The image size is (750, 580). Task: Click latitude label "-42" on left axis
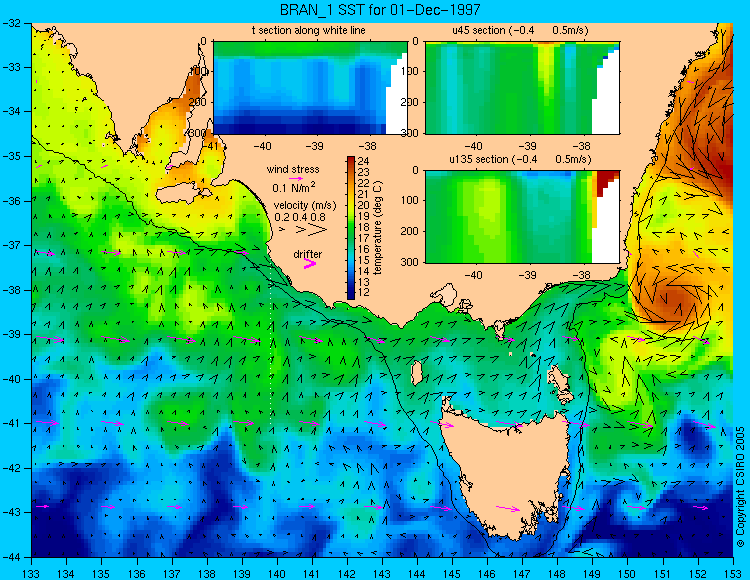11,468
